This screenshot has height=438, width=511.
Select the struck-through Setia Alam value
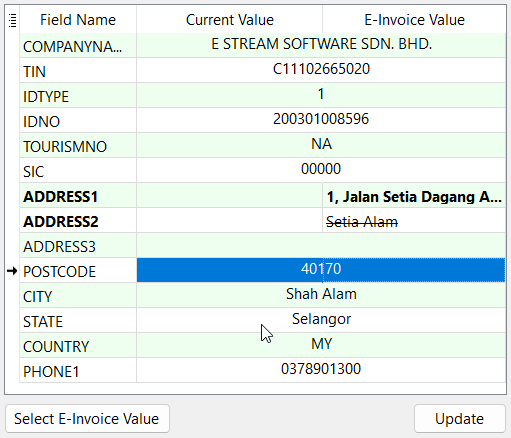[x=414, y=220]
